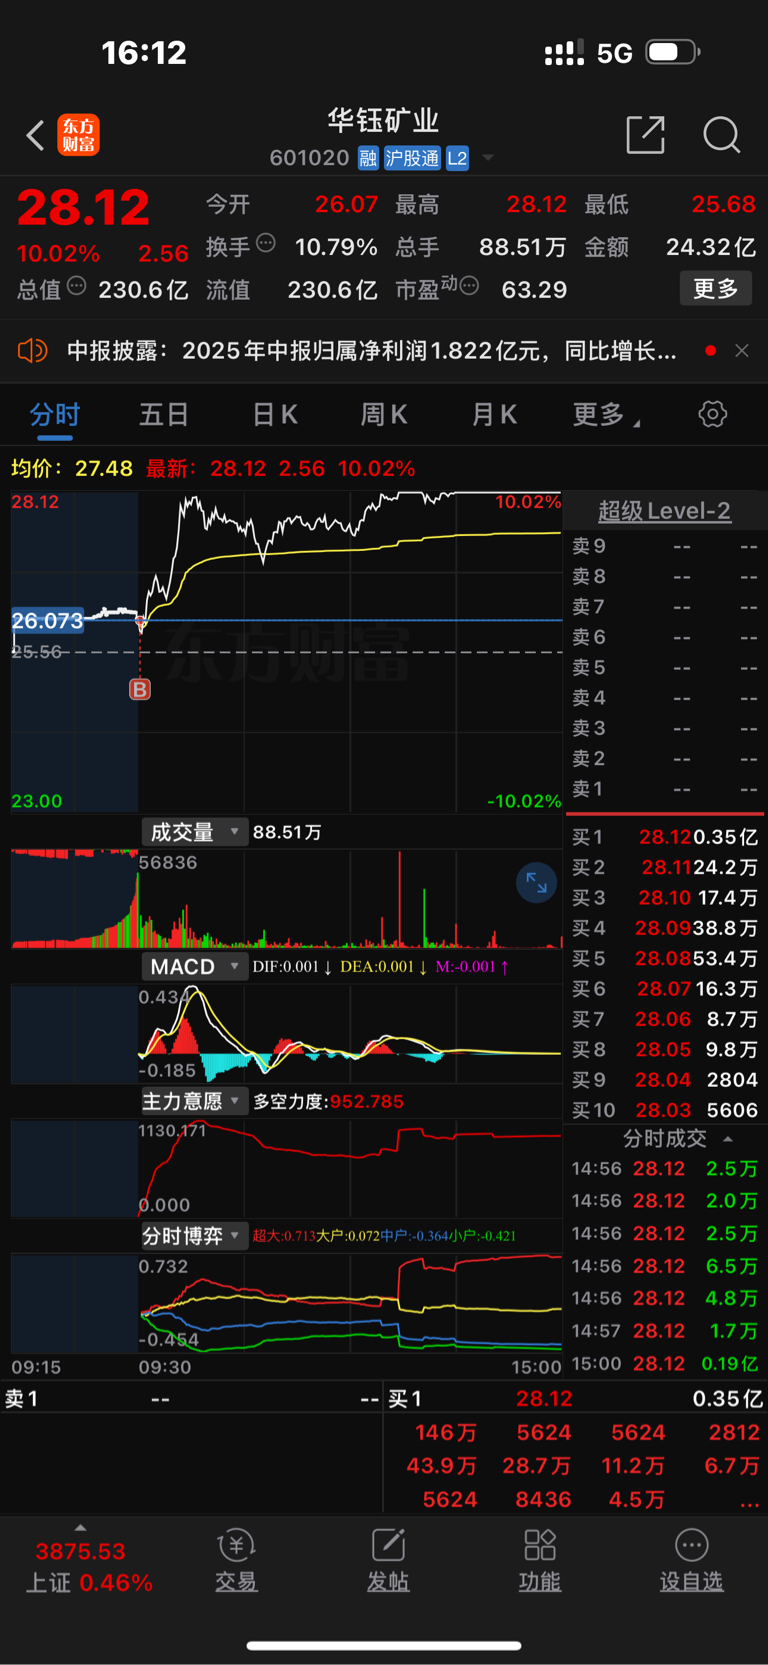
Task: Tap the info icon beside 换手
Action: [266, 243]
